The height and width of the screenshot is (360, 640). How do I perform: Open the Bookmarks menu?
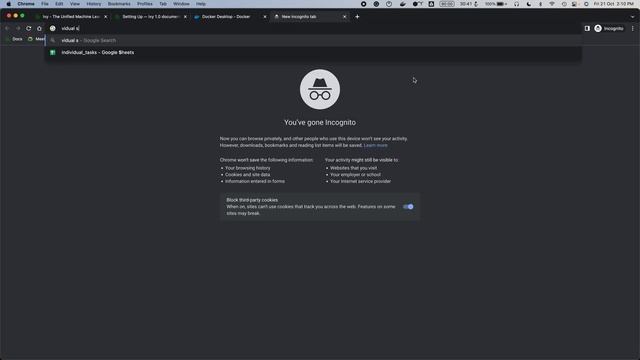click(119, 4)
